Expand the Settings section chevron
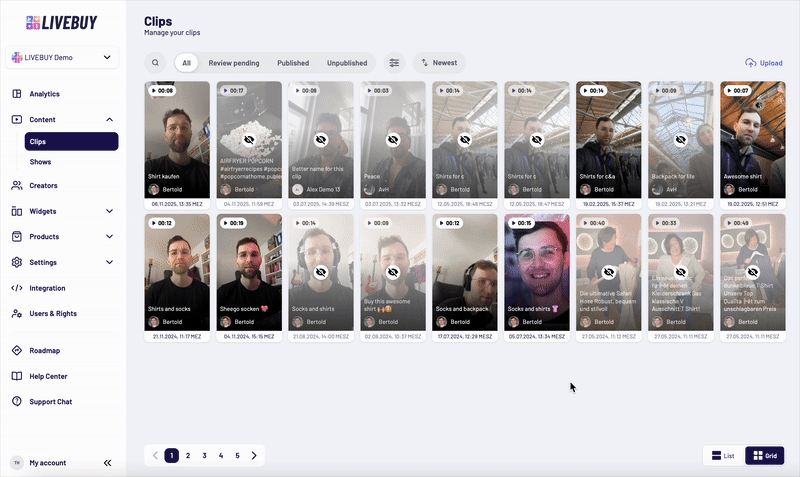800x477 pixels. click(x=109, y=262)
